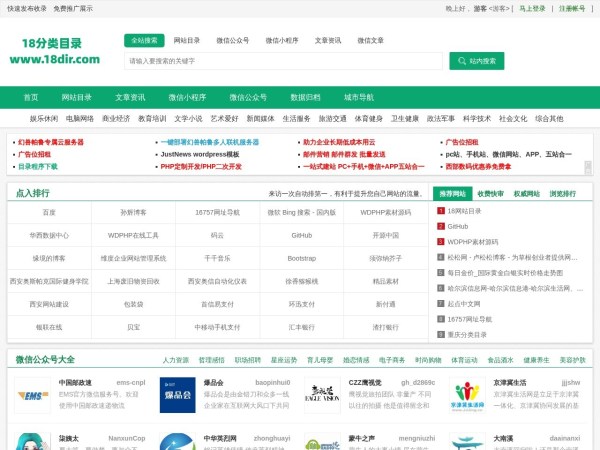The height and width of the screenshot is (450, 600).
Task: Open the 目录程序下载 ad link
Action: [38, 166]
